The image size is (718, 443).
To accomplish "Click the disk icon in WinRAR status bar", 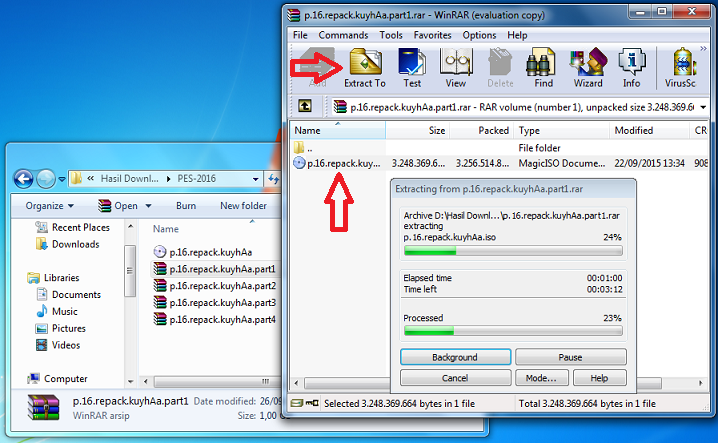I will click(x=297, y=403).
